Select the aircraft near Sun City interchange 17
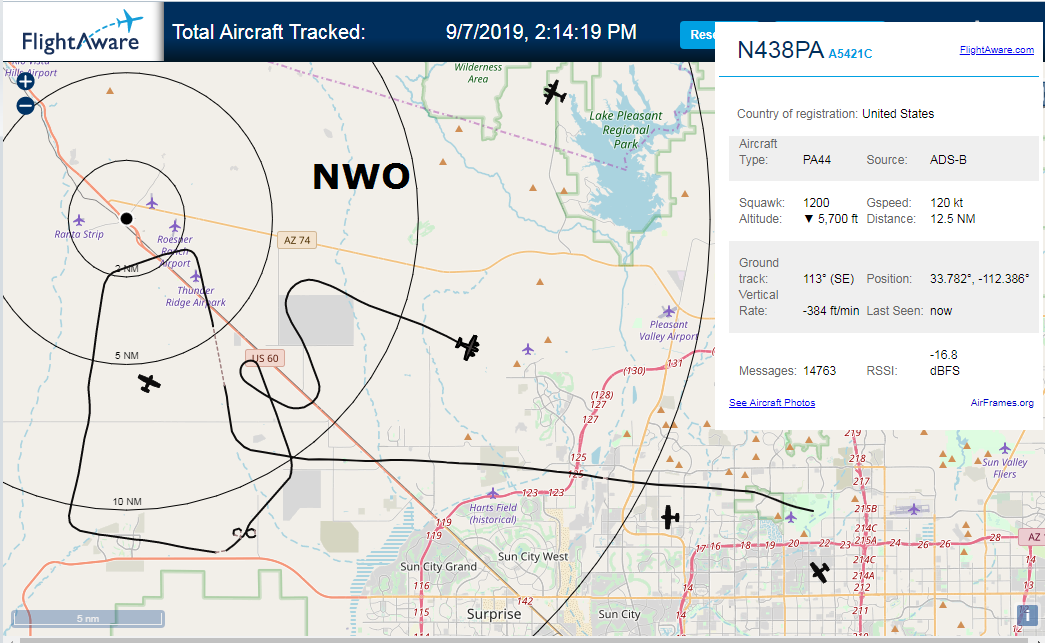1045x643 pixels. click(670, 517)
